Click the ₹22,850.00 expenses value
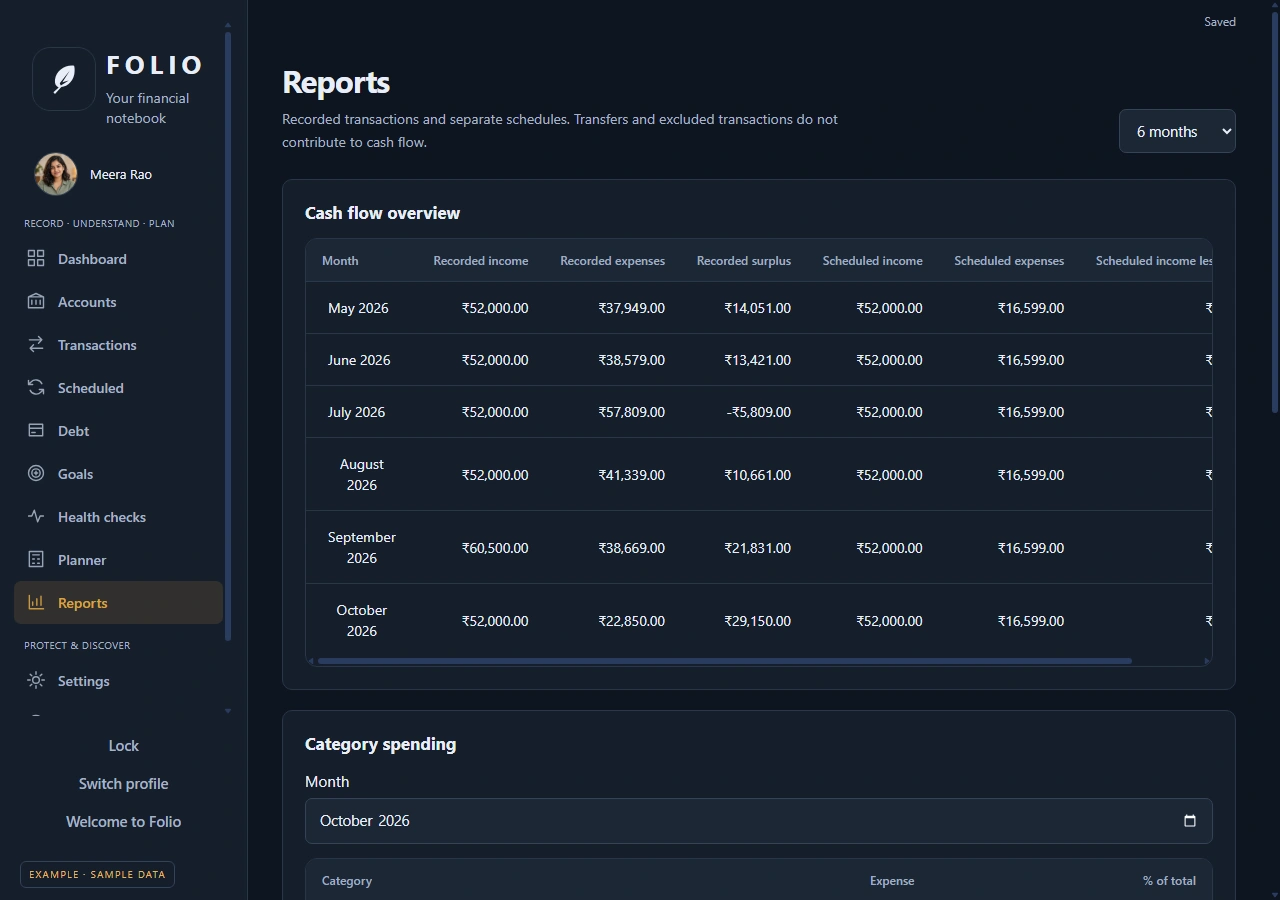Screen dimensions: 1280x900 [x=632, y=621]
